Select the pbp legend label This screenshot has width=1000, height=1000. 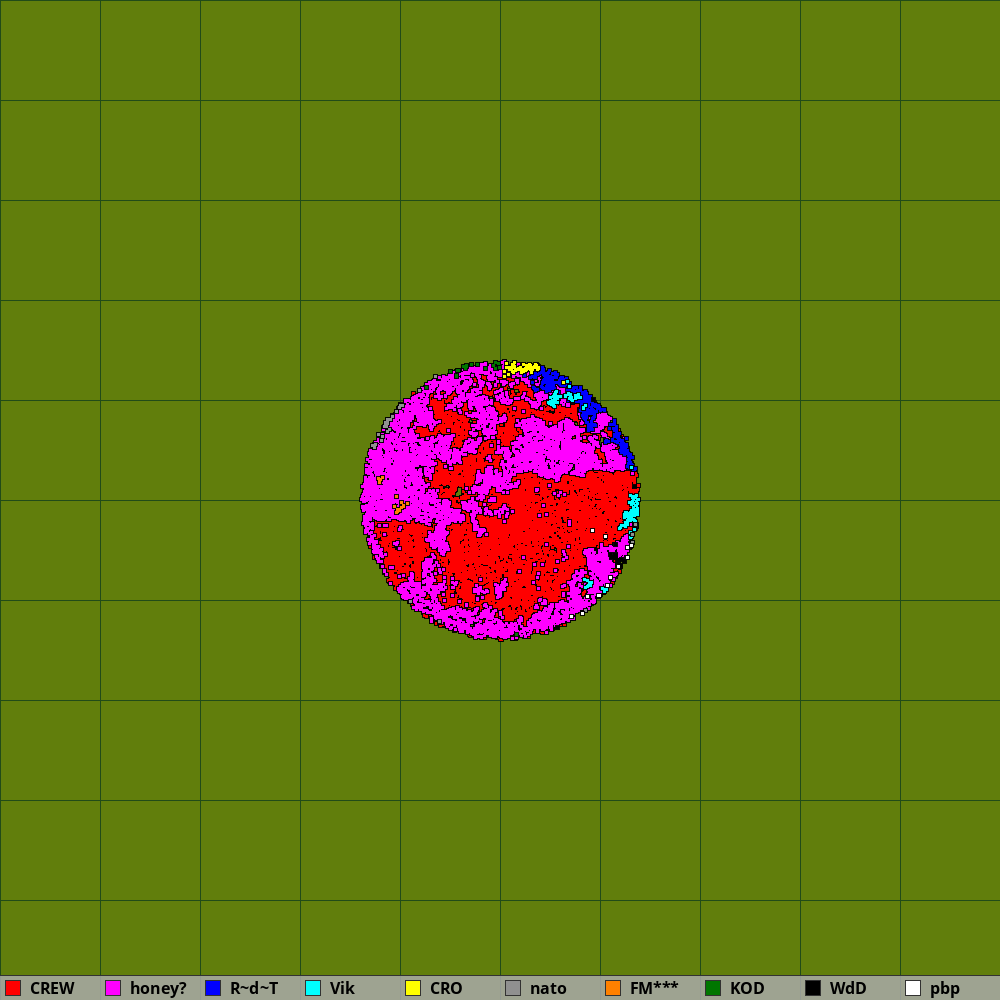coord(945,989)
